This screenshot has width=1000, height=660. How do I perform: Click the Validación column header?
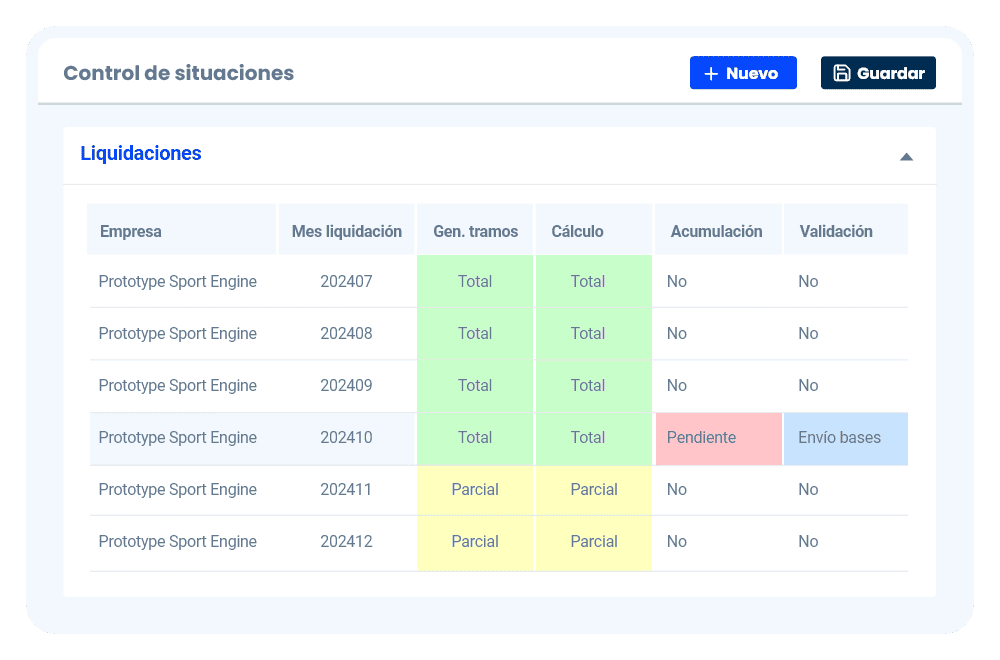836,231
